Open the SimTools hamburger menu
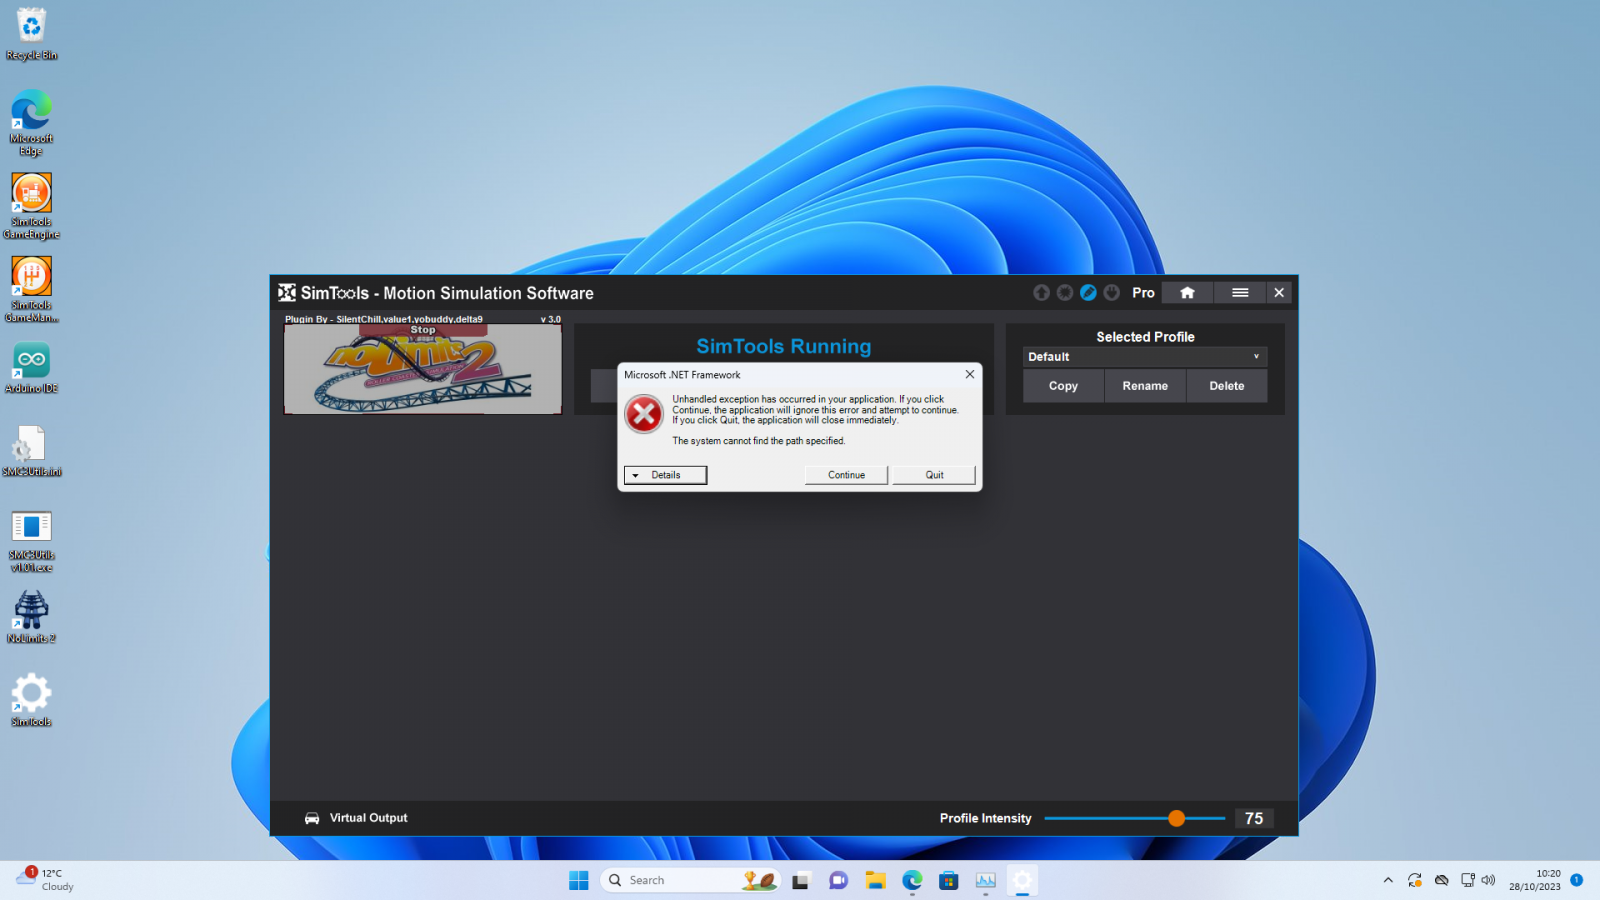1600x900 pixels. coord(1240,292)
